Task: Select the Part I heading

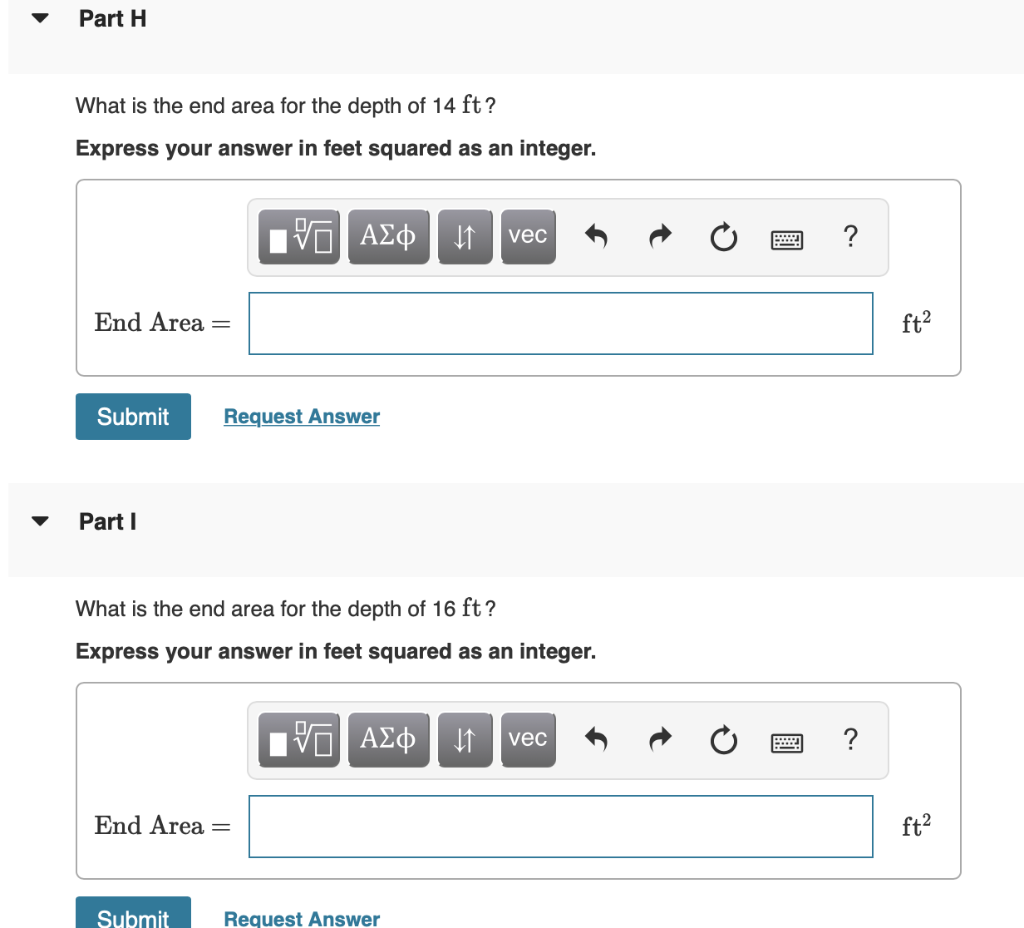Action: 108,520
